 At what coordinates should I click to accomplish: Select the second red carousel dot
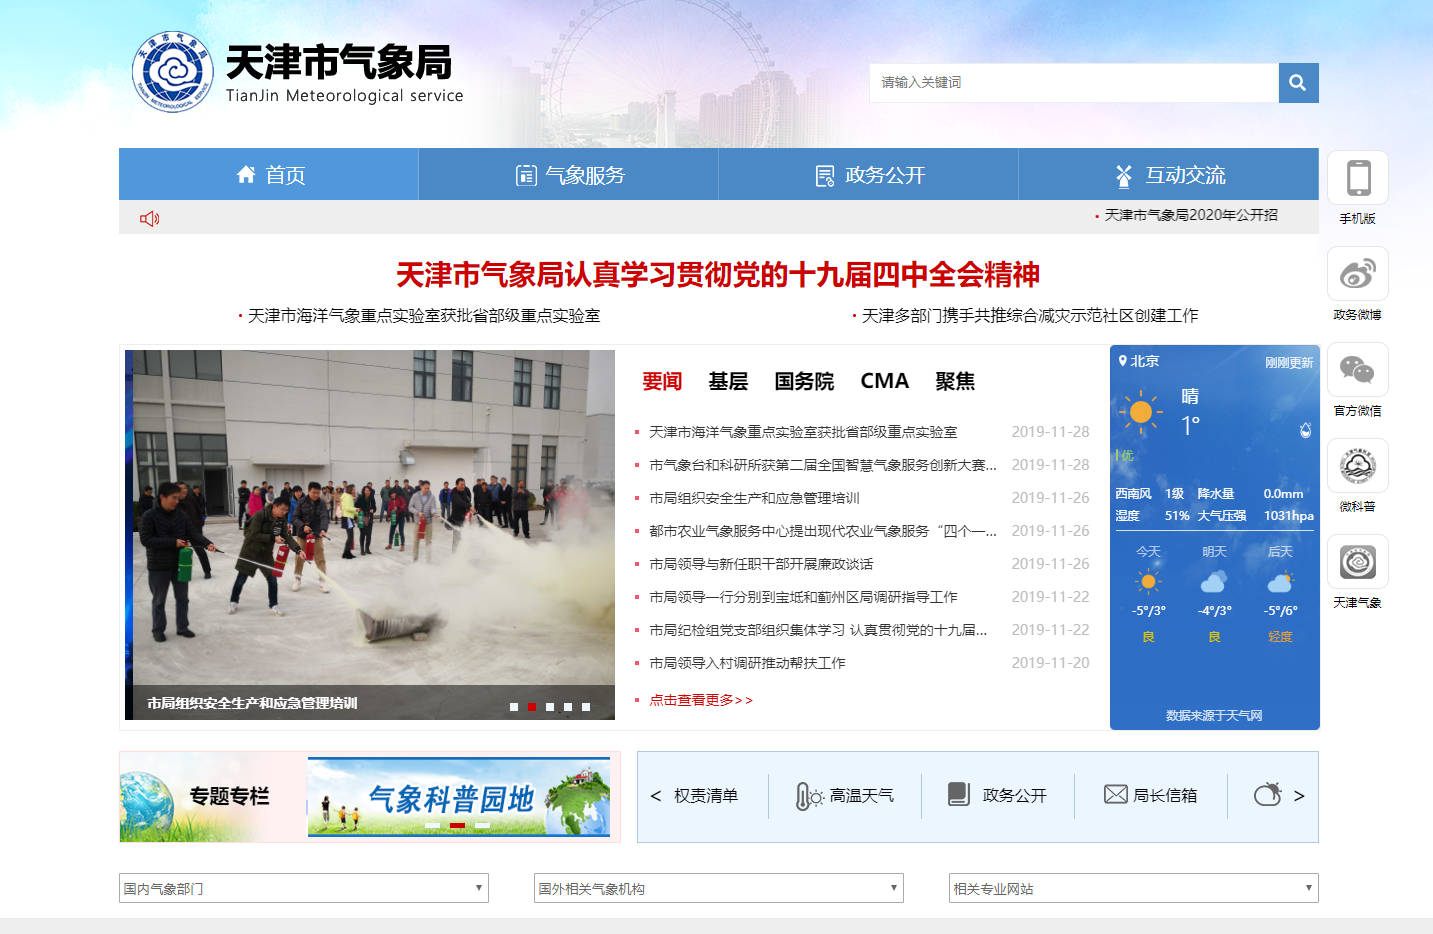coord(532,707)
